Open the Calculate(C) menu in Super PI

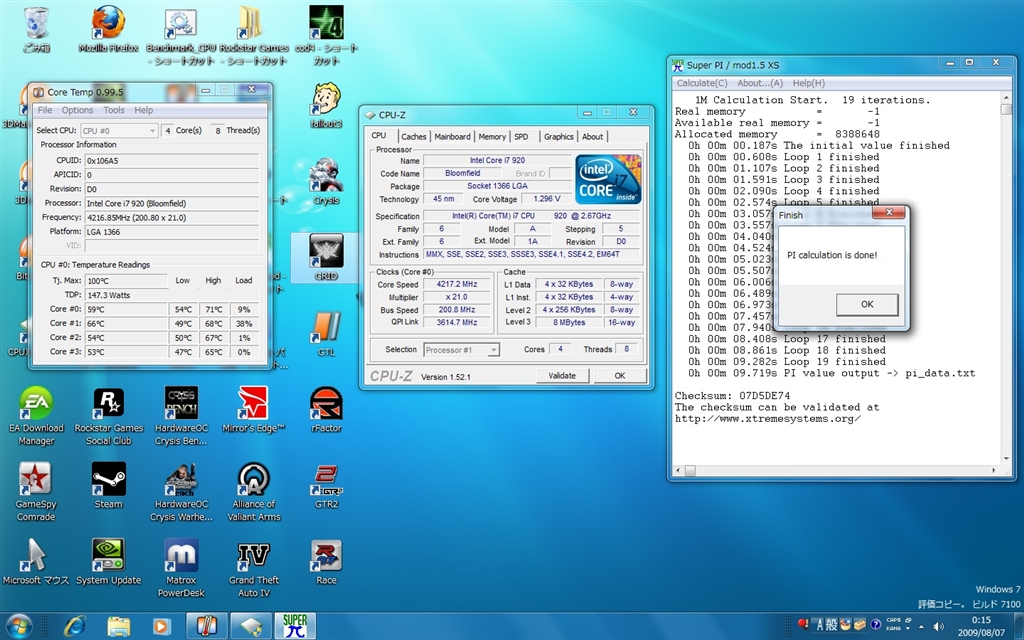pyautogui.click(x=702, y=83)
